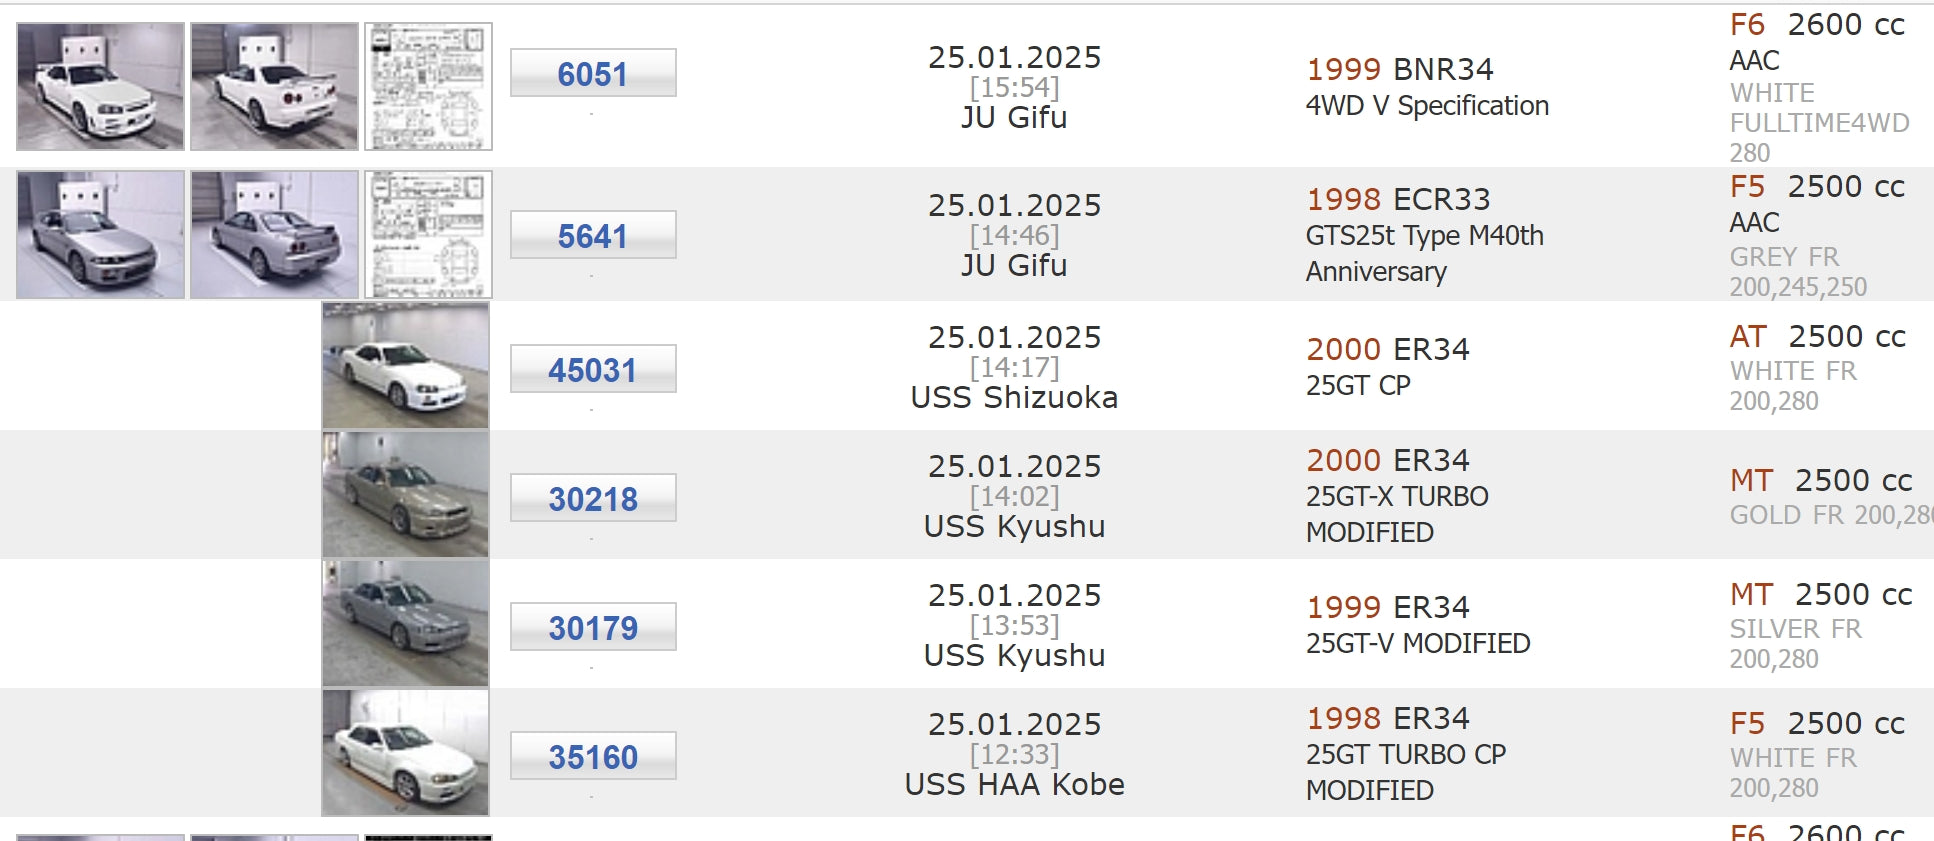The width and height of the screenshot is (1934, 841).
Task: Open auction sheet for lot 6051
Action: tap(428, 87)
